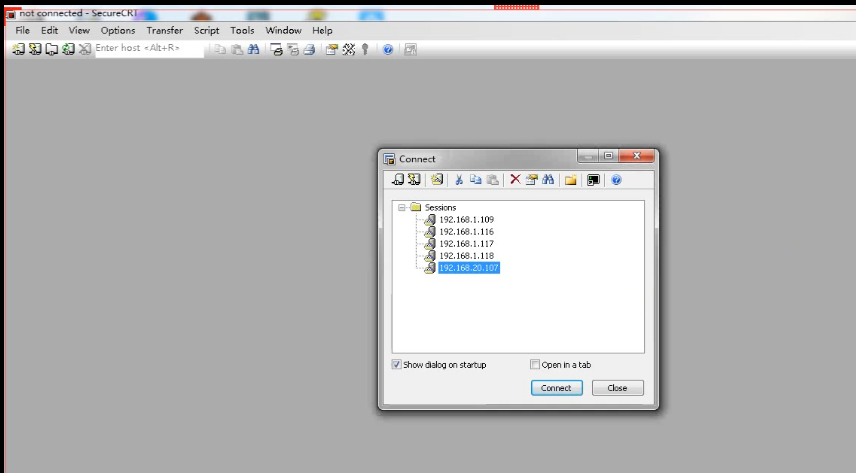Open Session Options icon in main toolbar
856x473 pixels.
331,50
